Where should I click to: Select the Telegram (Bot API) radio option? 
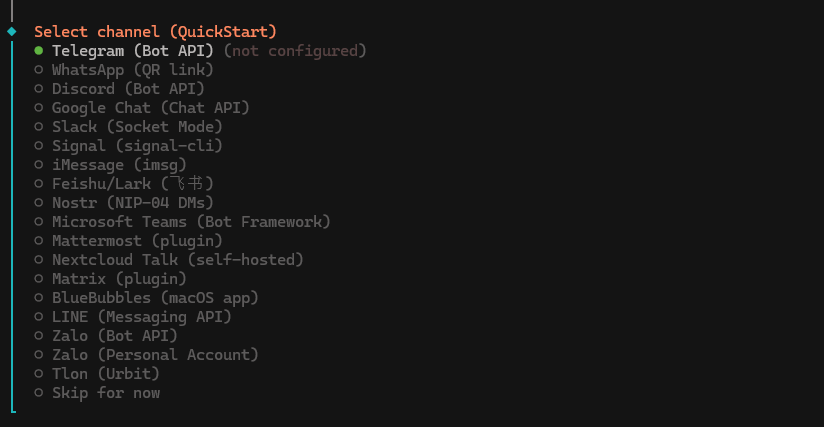coord(132,51)
